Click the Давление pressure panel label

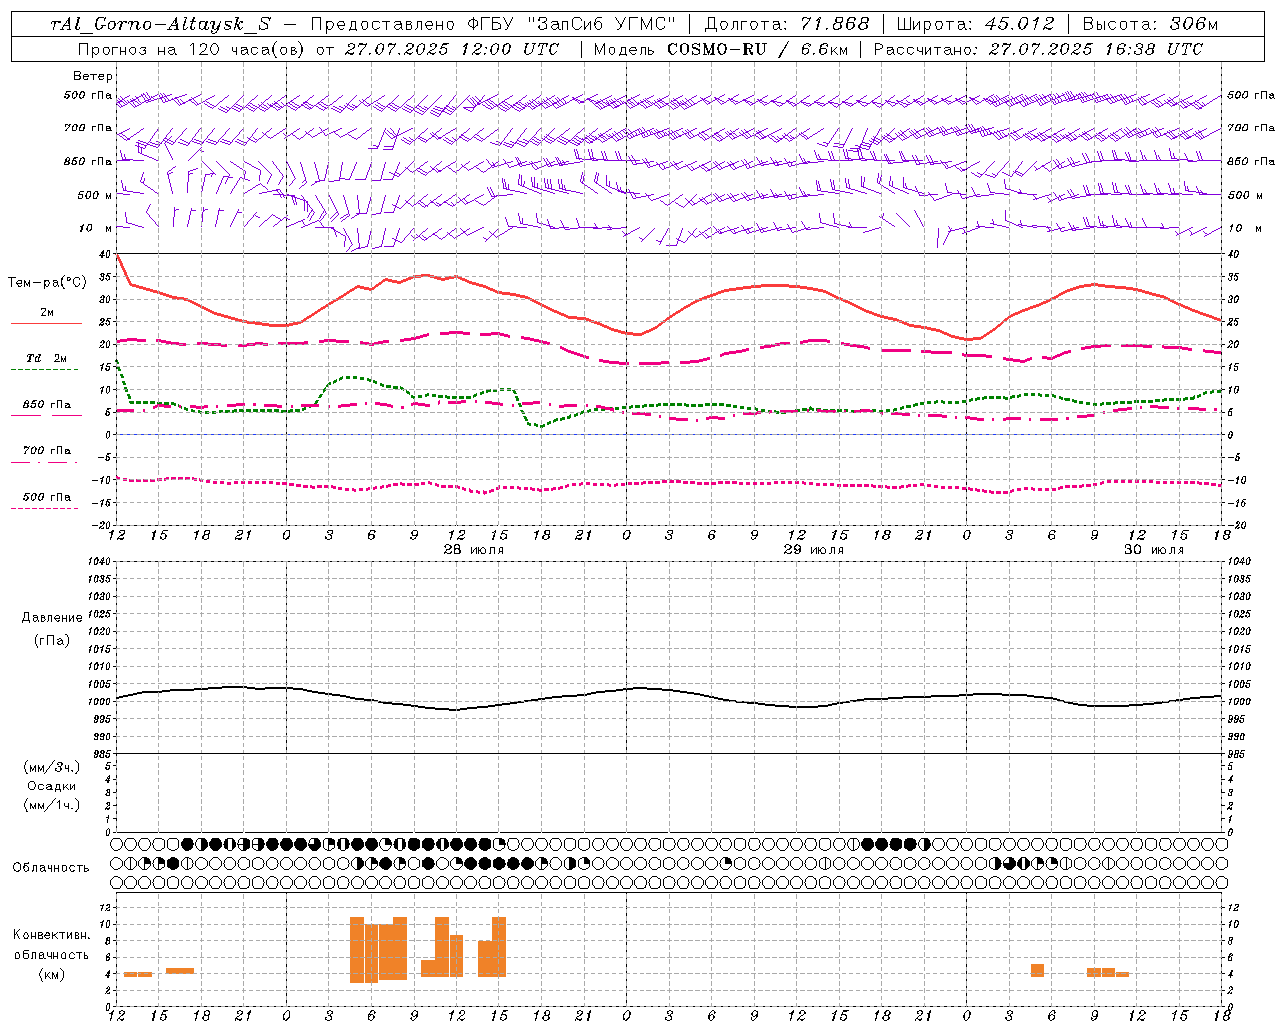point(52,618)
